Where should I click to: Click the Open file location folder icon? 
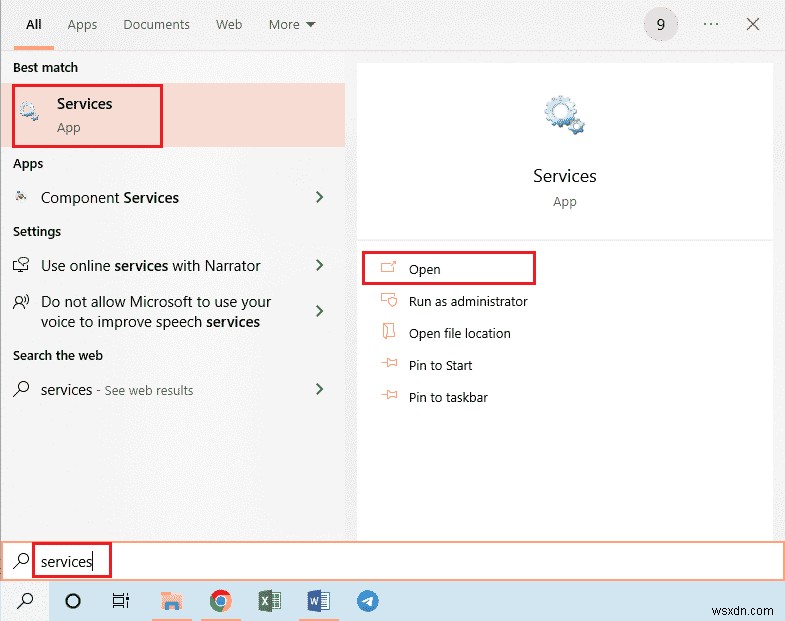coord(388,332)
